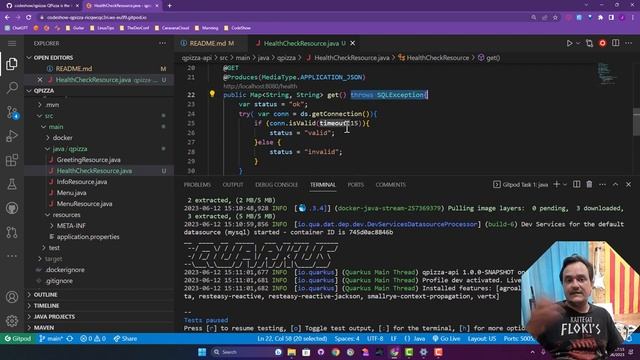The width and height of the screenshot is (640, 360).
Task: Switch to PROBLEMS panel tab
Action: 197,184
